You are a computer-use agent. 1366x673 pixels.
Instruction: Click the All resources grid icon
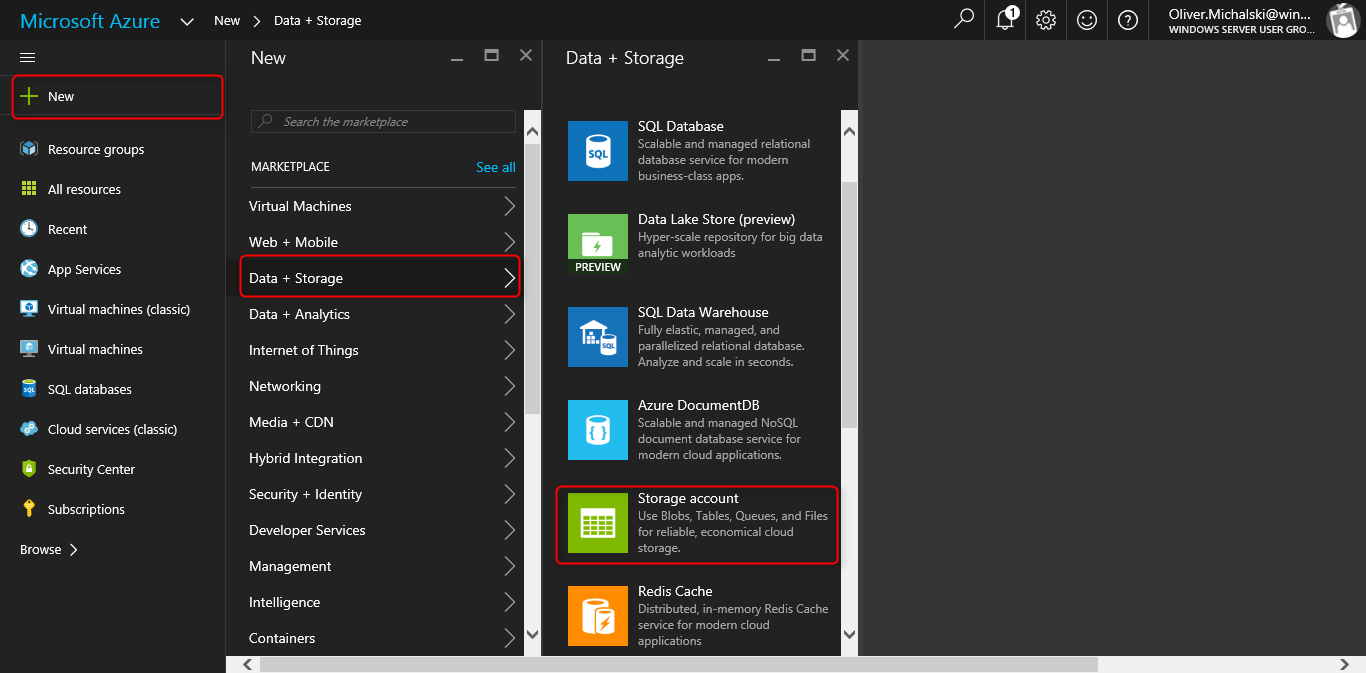pos(29,189)
